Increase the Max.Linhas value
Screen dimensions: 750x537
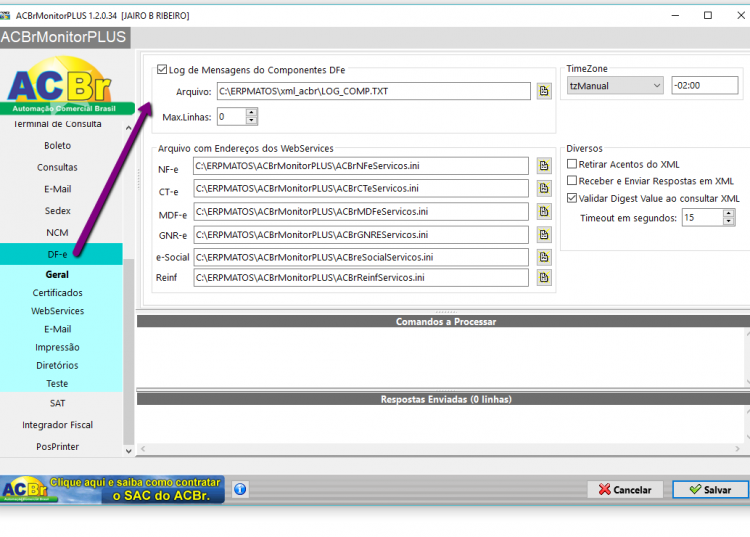252,112
